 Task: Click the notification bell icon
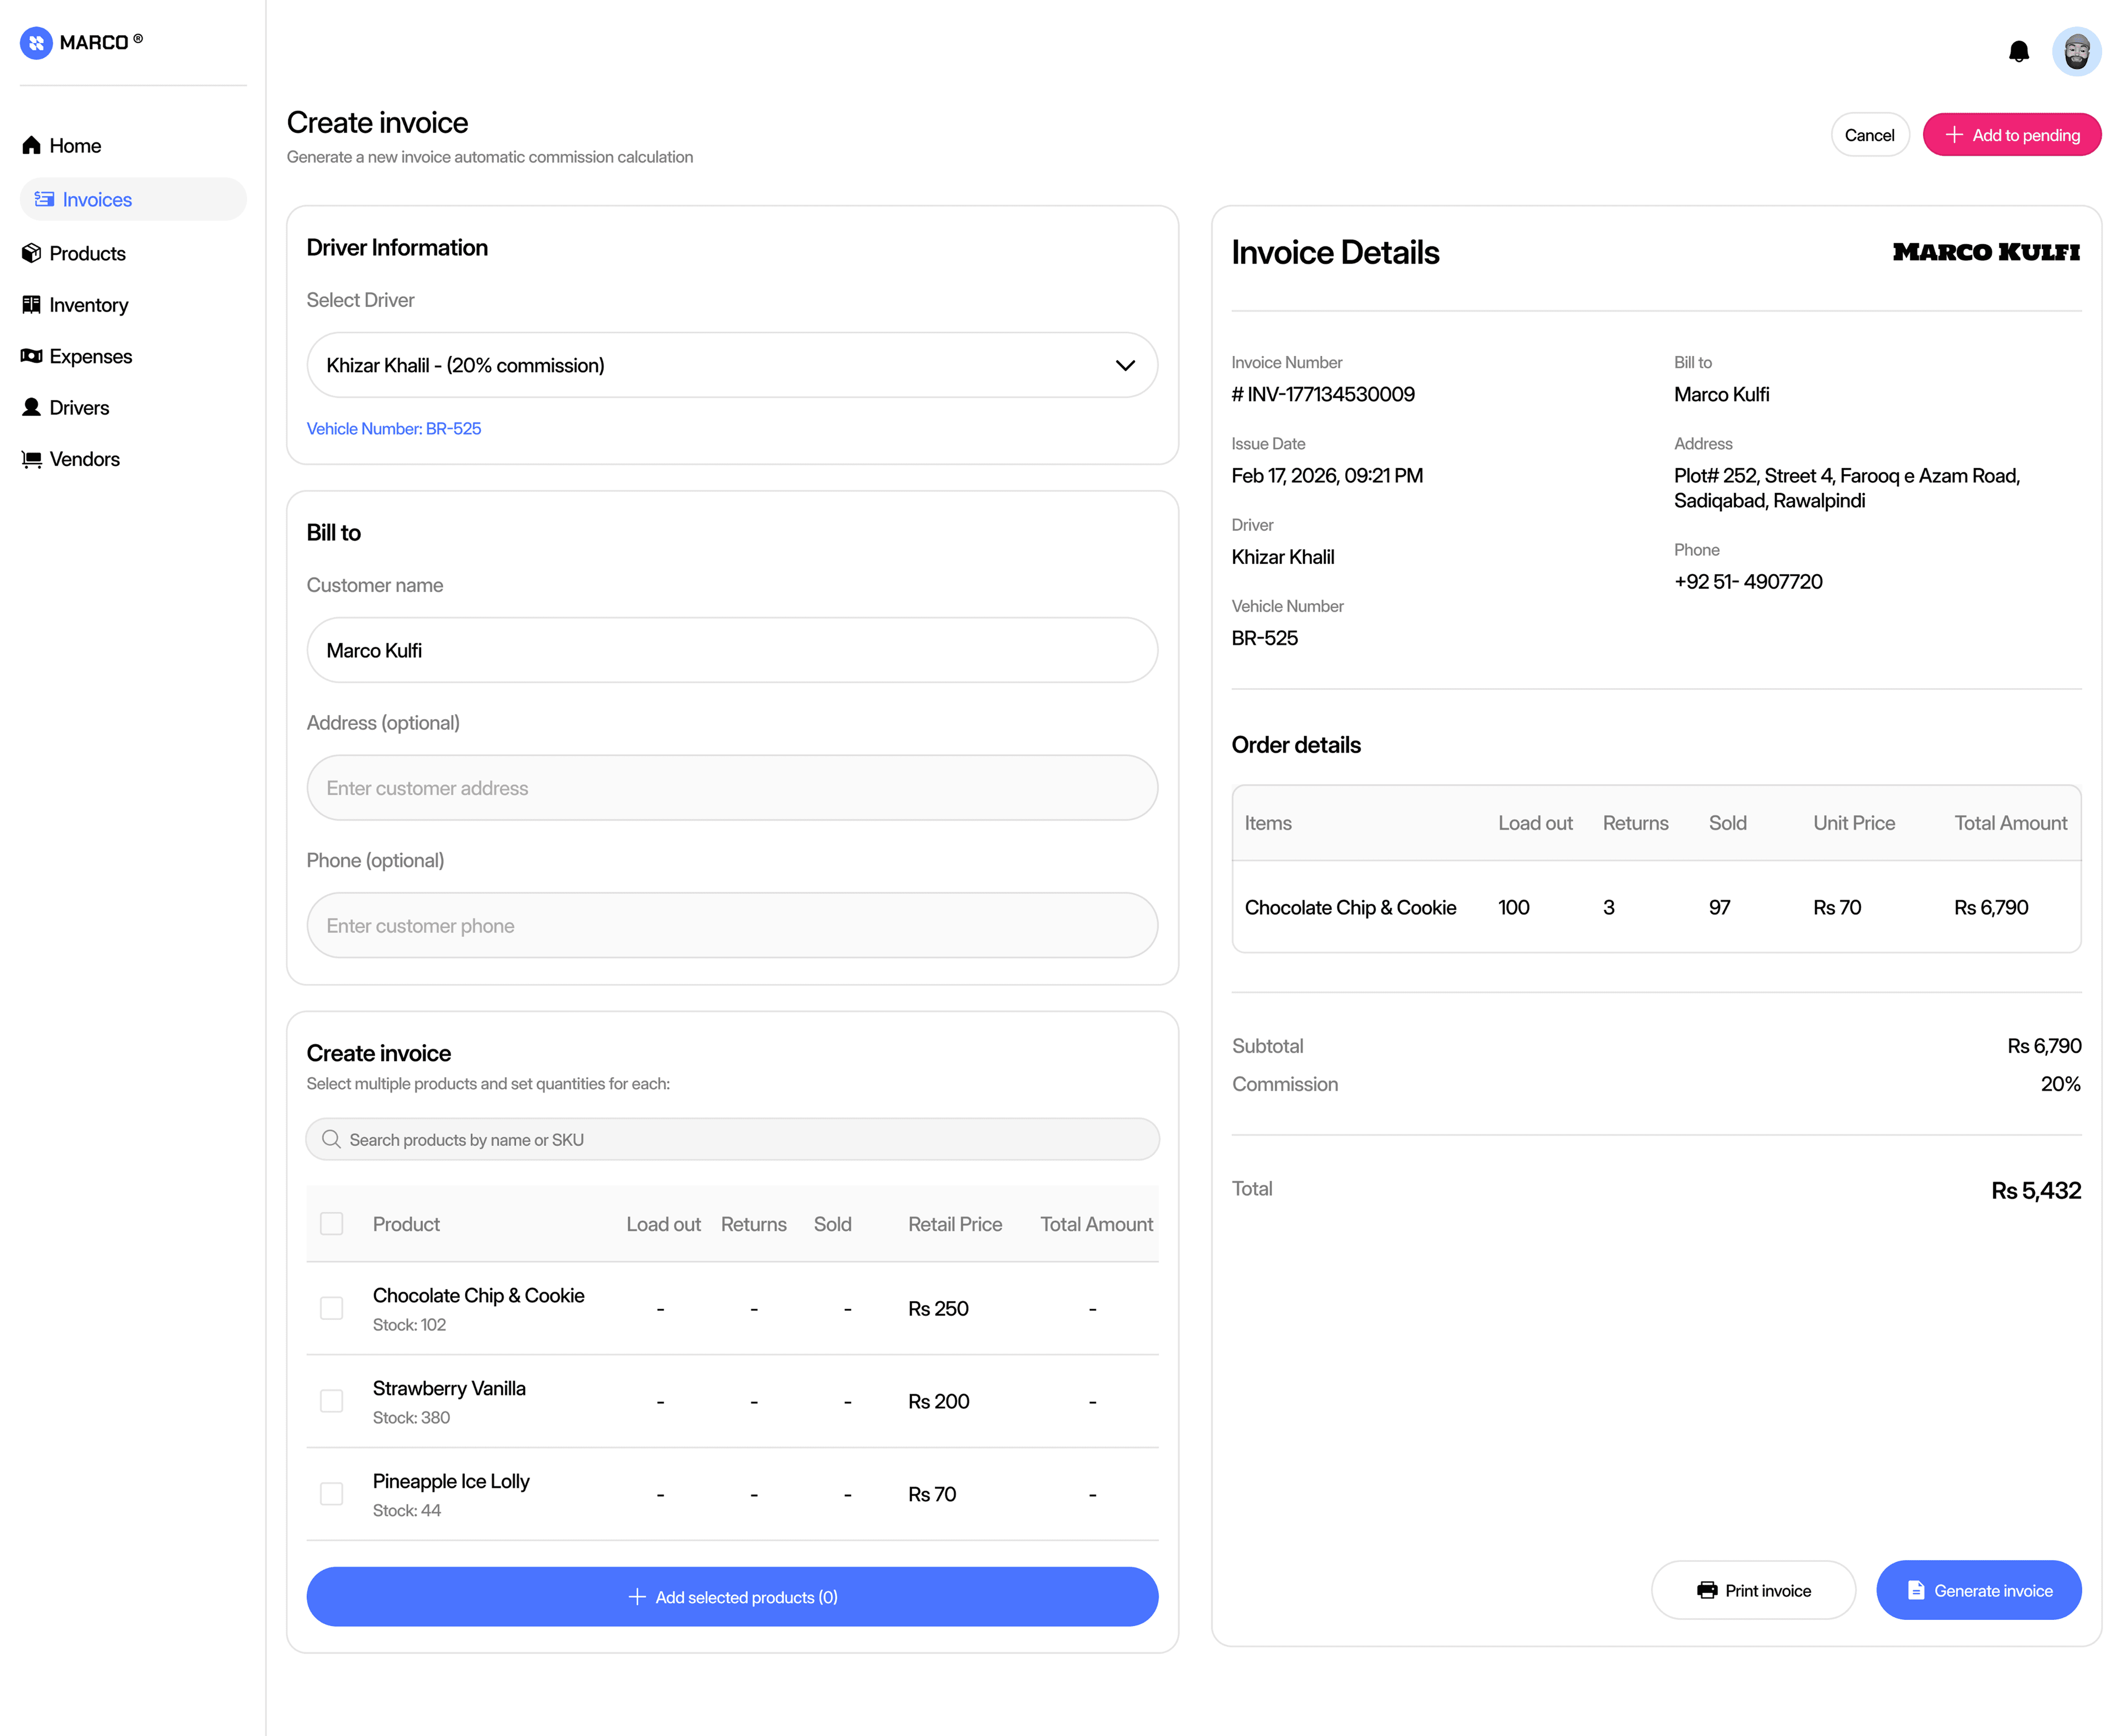2018,51
